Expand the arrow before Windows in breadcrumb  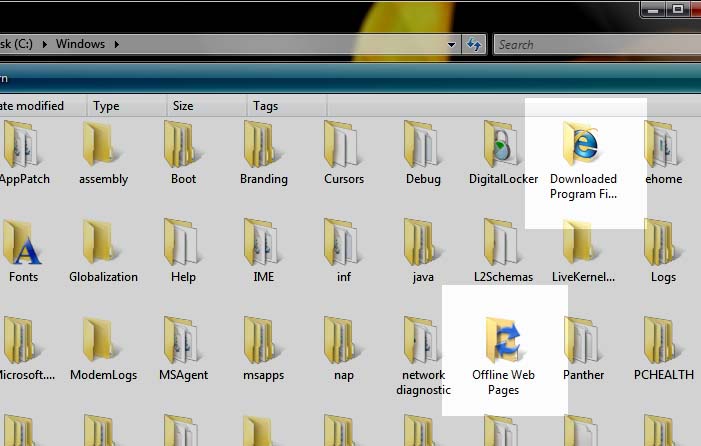tap(45, 44)
